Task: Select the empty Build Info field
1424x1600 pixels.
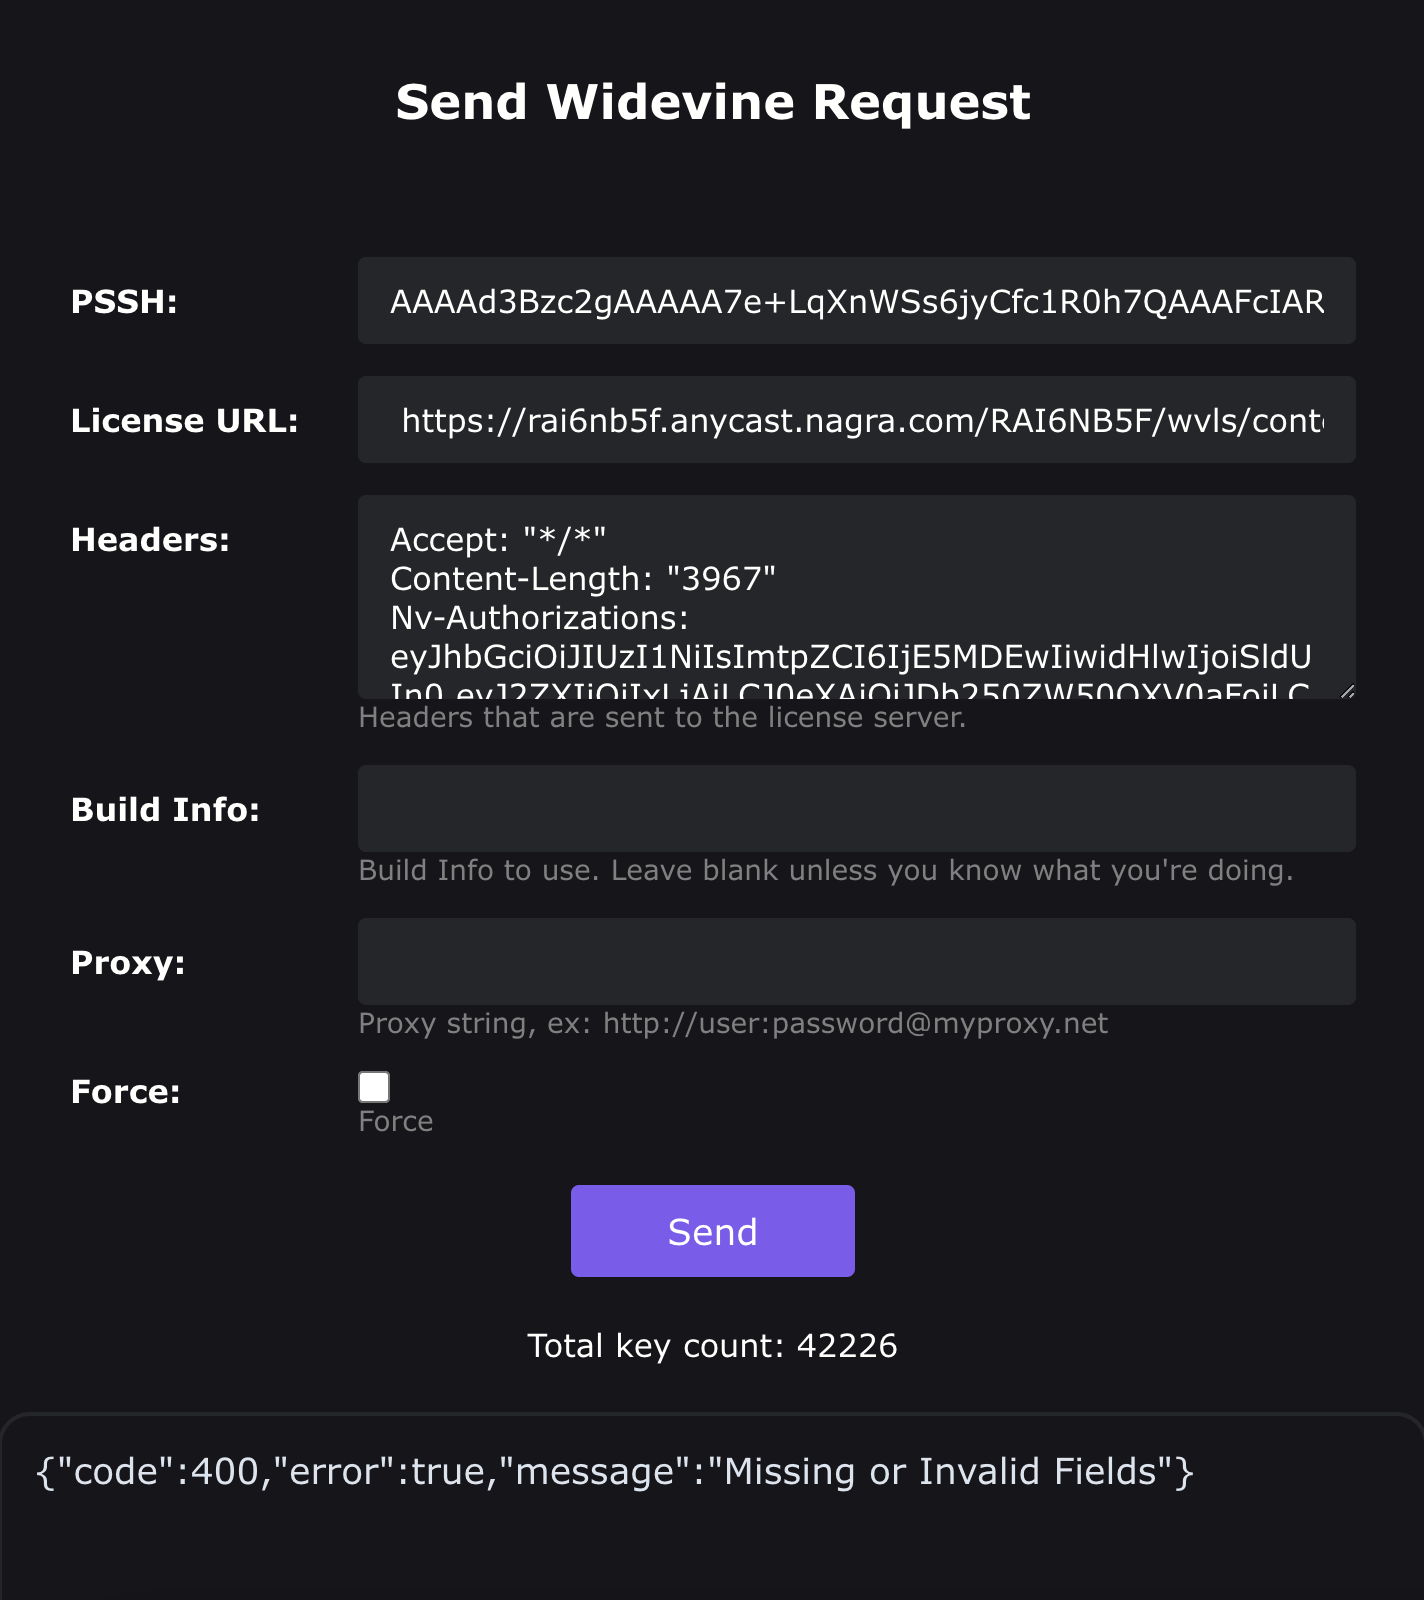Action: (856, 809)
